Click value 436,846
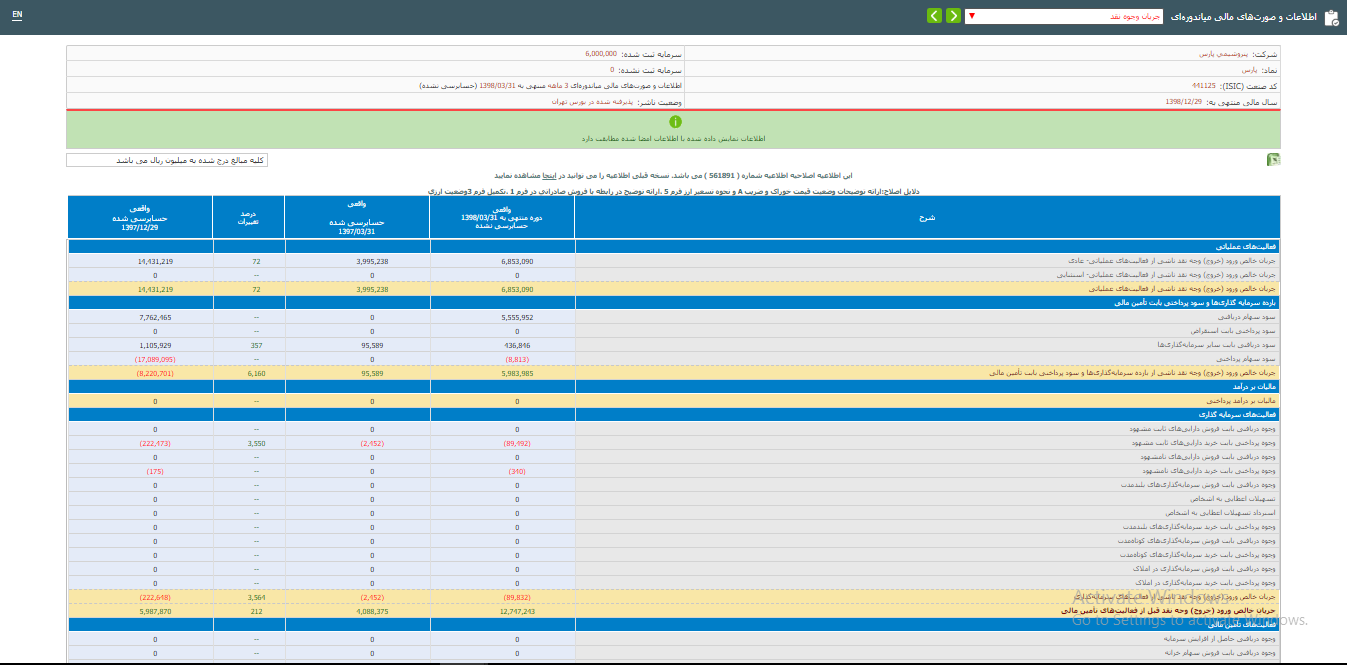1347x665 pixels. tap(517, 345)
